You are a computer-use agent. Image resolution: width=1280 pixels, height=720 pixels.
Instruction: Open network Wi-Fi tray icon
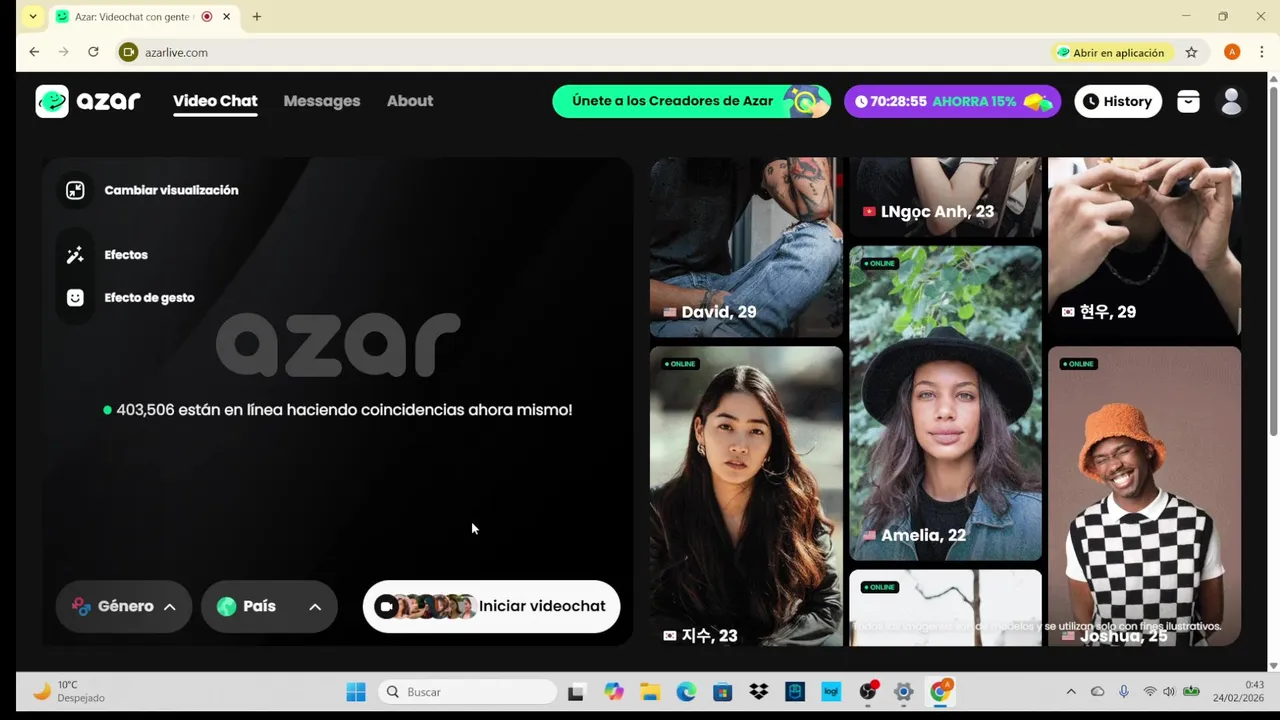1149,692
